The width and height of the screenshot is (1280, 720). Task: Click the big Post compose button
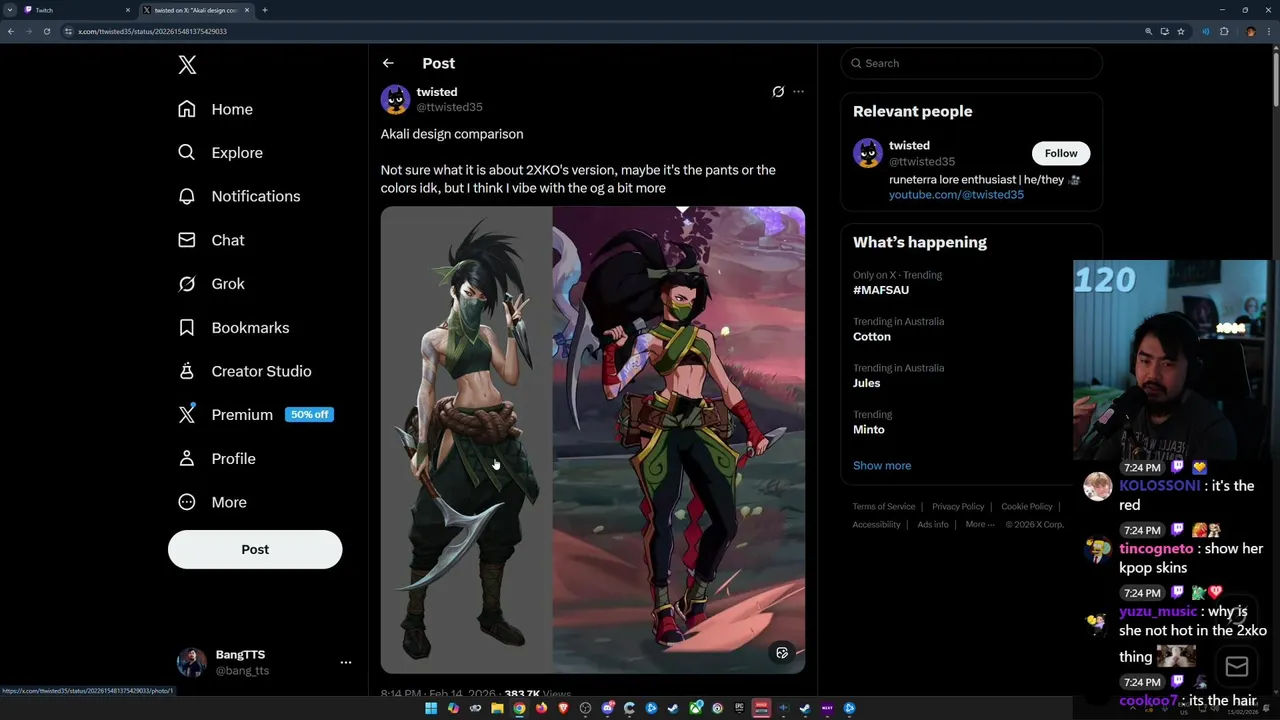[255, 549]
